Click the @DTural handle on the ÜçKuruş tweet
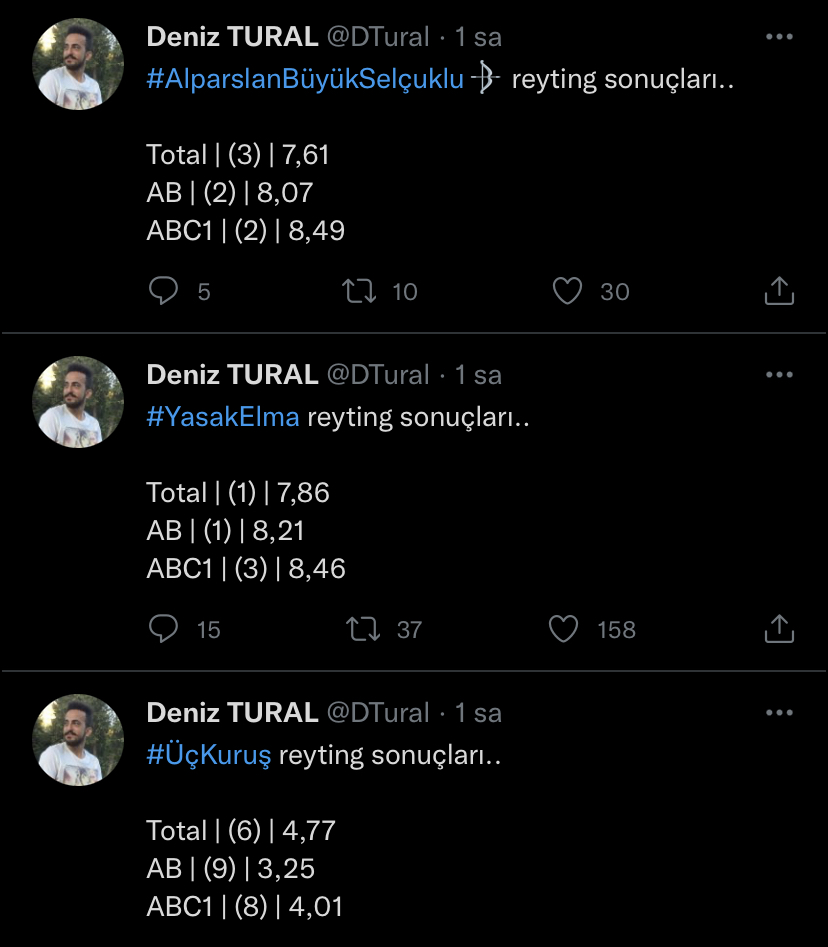 [x=378, y=713]
